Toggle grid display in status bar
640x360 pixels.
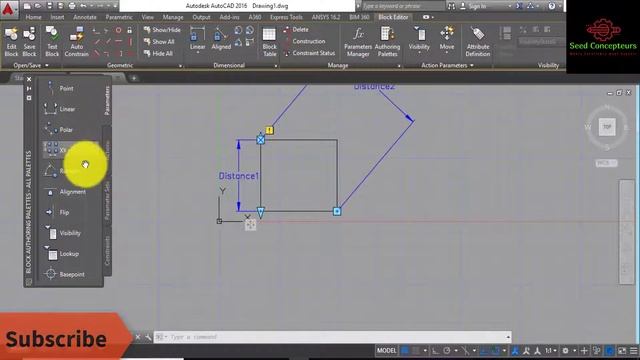[404, 351]
